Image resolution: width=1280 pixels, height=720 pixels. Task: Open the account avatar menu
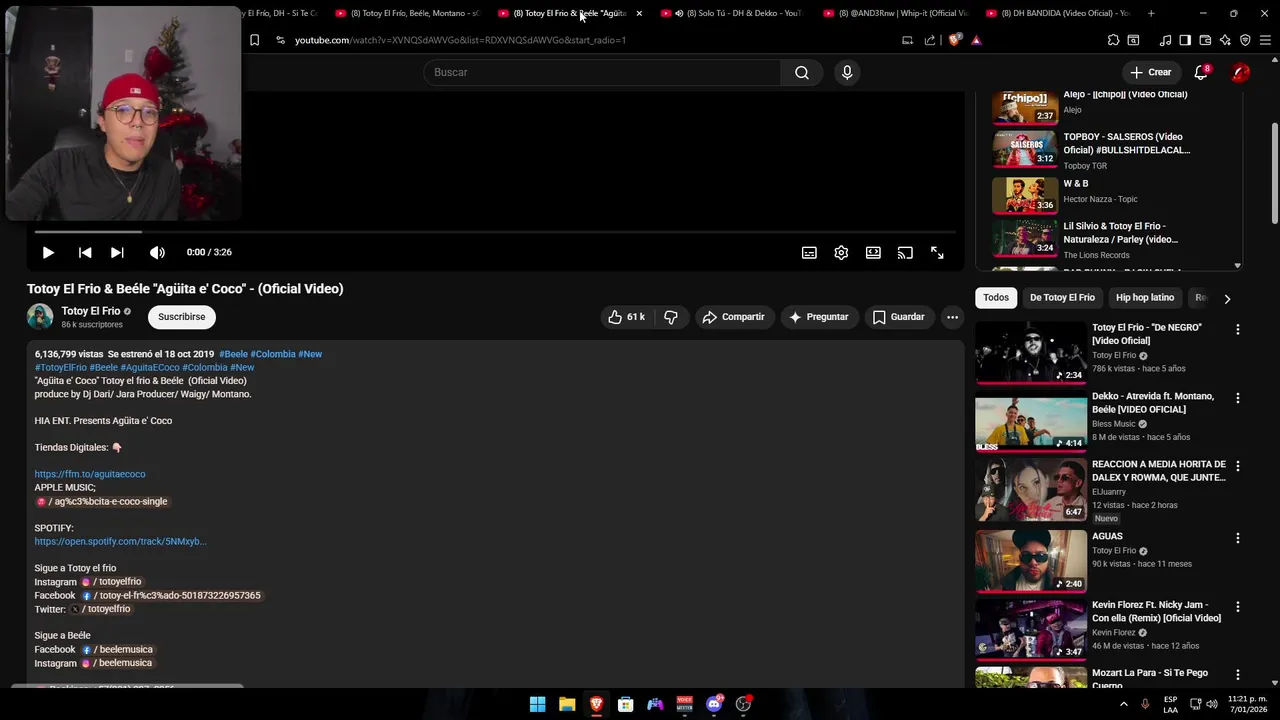[1240, 72]
